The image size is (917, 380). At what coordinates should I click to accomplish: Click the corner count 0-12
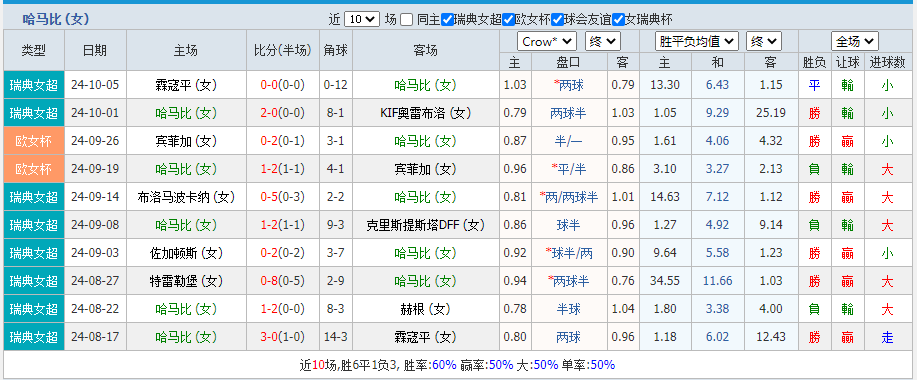coord(336,85)
